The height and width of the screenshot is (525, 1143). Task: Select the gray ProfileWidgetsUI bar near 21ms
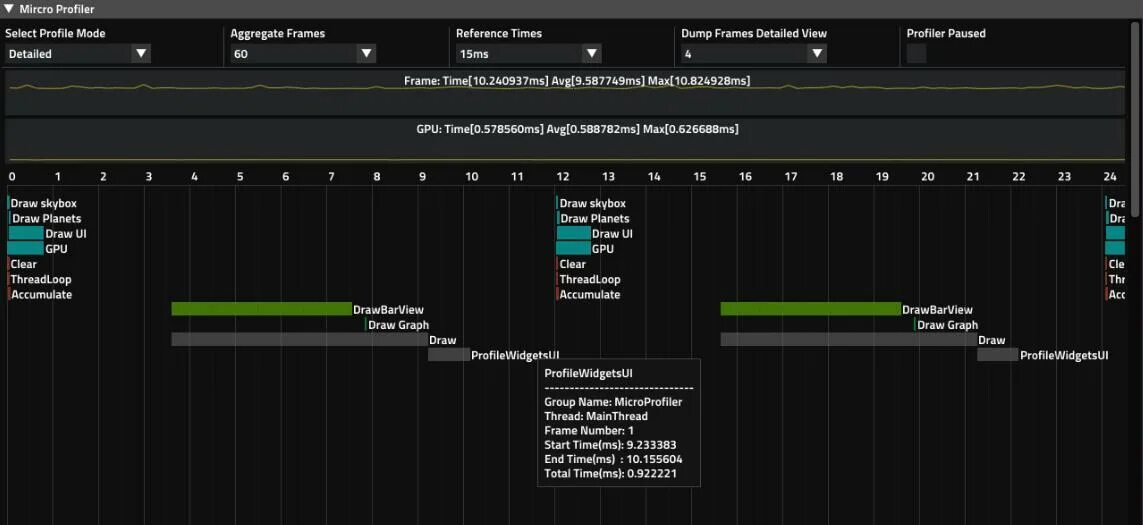998,355
